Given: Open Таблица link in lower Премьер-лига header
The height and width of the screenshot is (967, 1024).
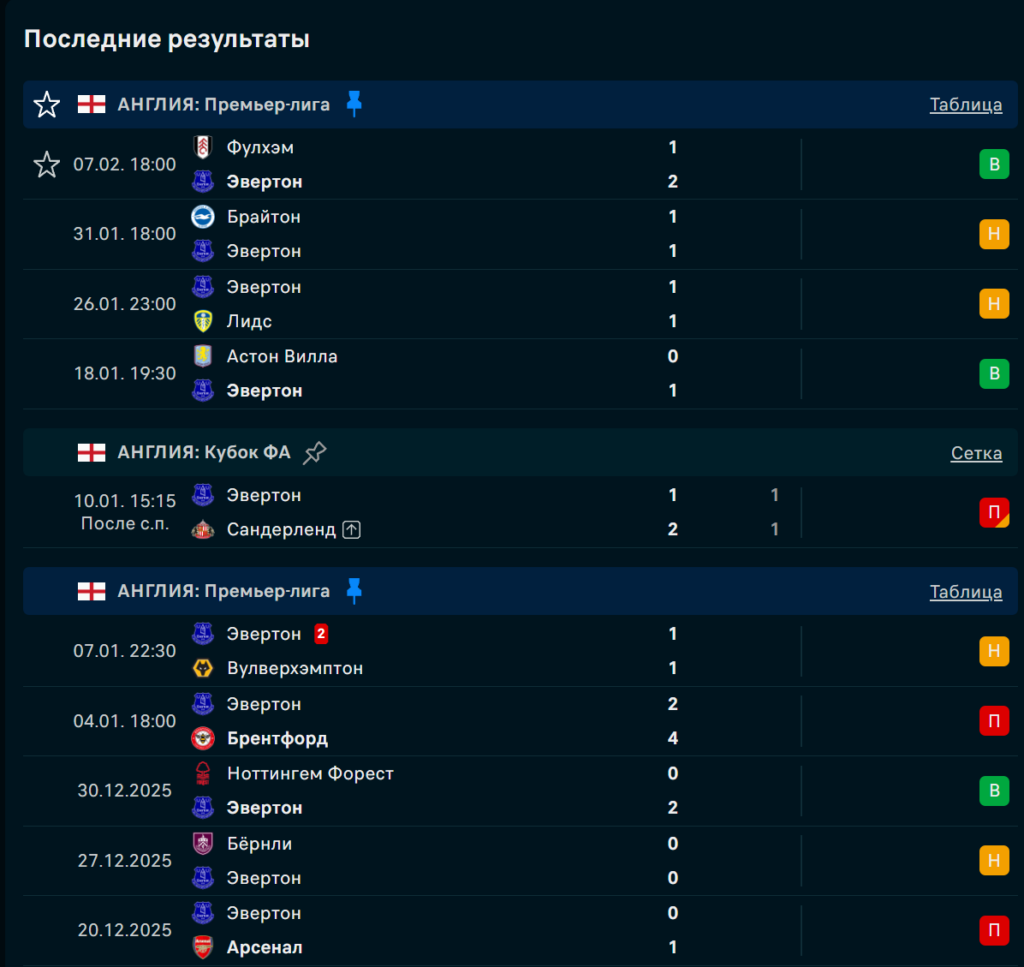Looking at the screenshot, I should coord(965,591).
